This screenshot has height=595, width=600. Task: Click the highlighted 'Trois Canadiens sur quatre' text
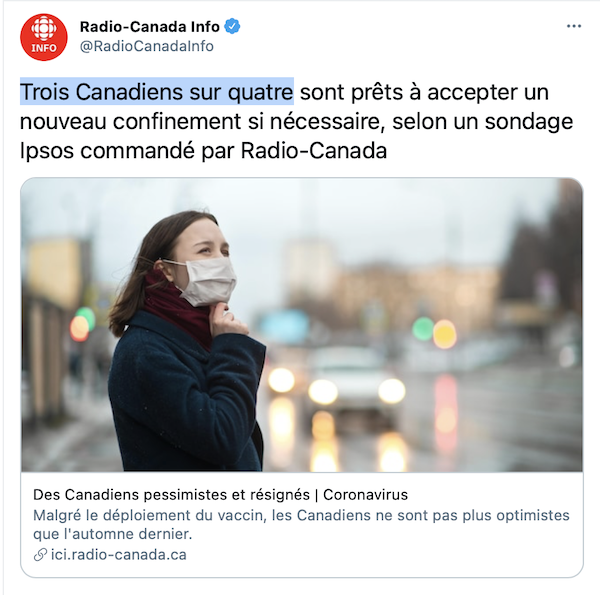click(x=157, y=91)
